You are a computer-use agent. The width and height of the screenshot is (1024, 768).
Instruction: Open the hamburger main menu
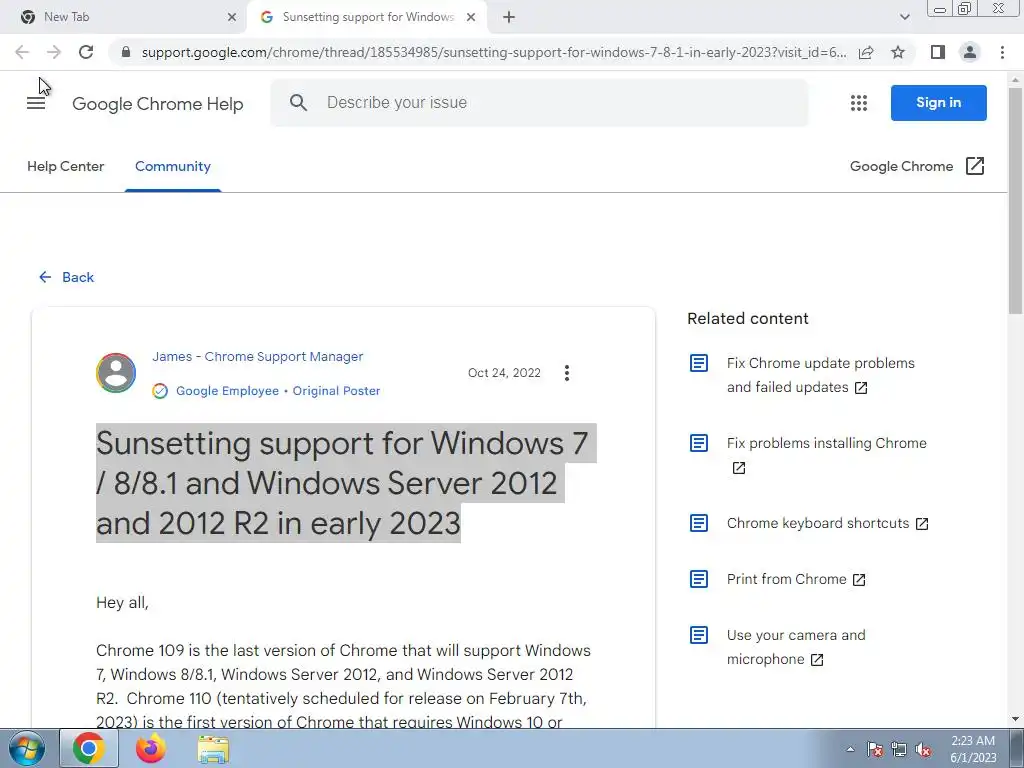(36, 103)
